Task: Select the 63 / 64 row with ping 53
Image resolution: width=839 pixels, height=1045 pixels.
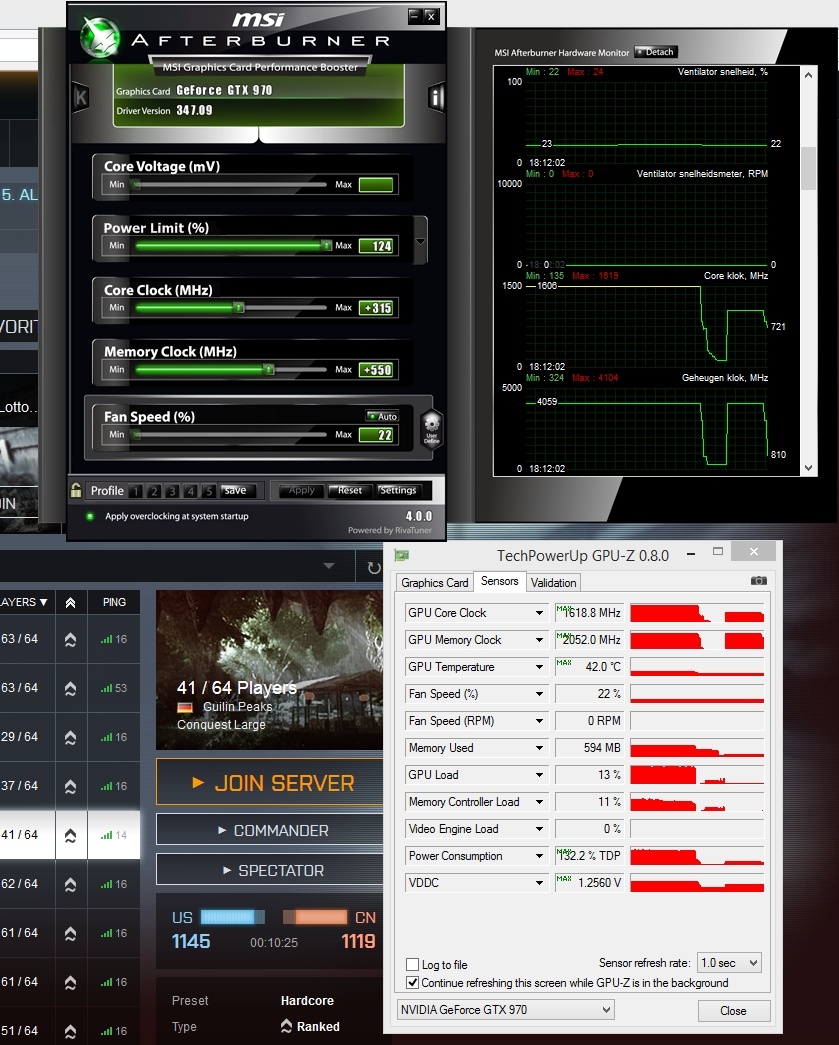Action: click(x=70, y=688)
